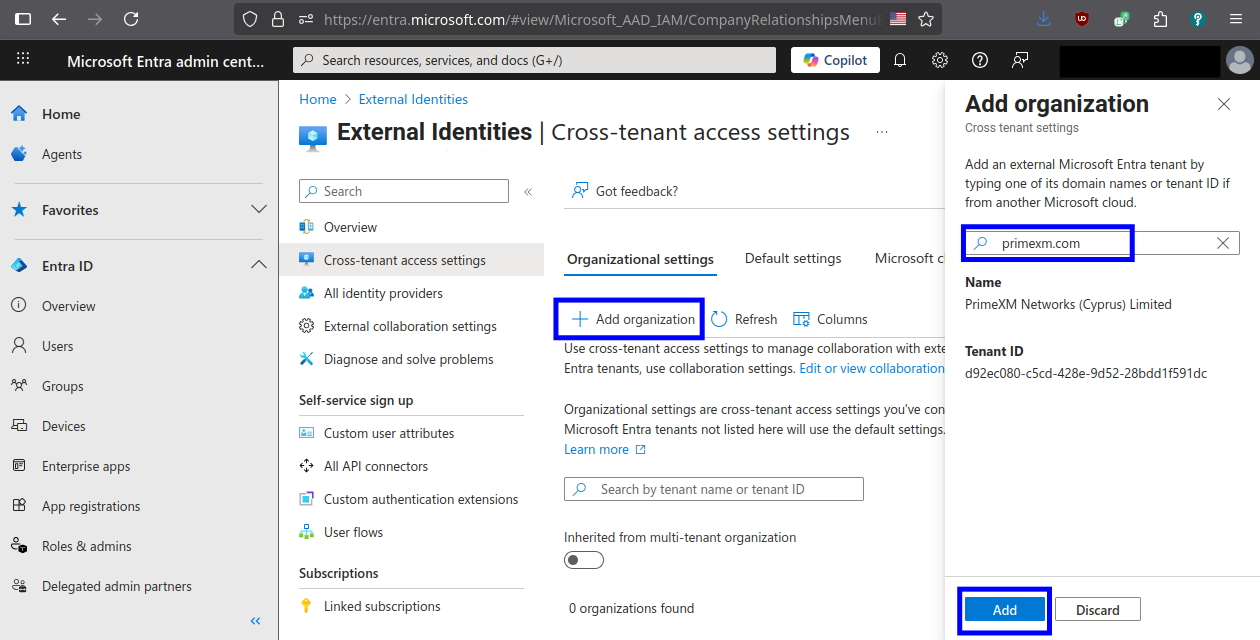Click the Copilot button
Viewport: 1260px width, 640px height.
[836, 60]
